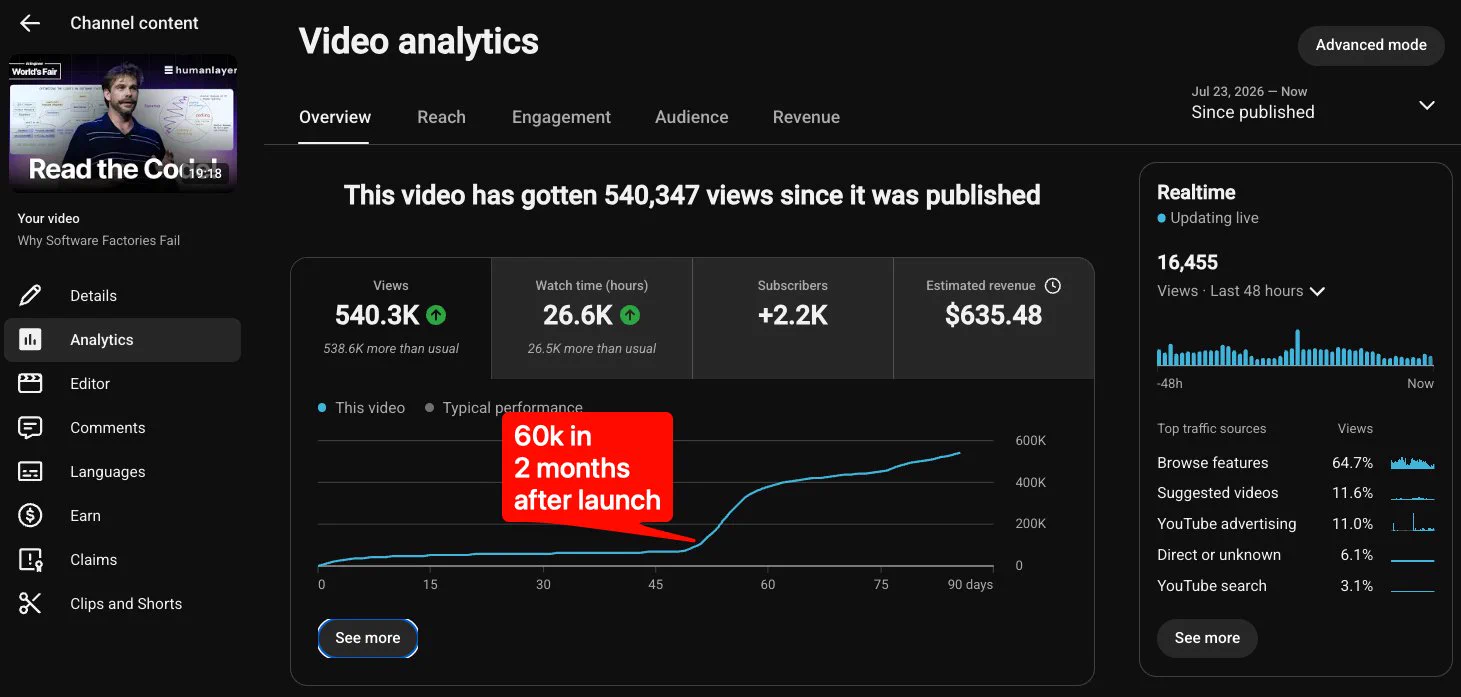
Task: Click the Clips and Shorts scissors icon
Action: pos(30,603)
